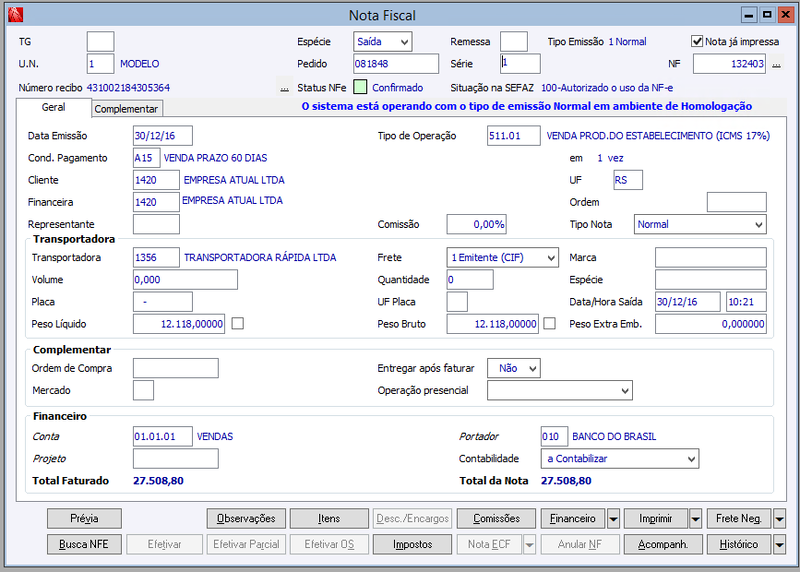Screen dimensions: 800x572
Task: Open the Itens button
Action: [329, 518]
